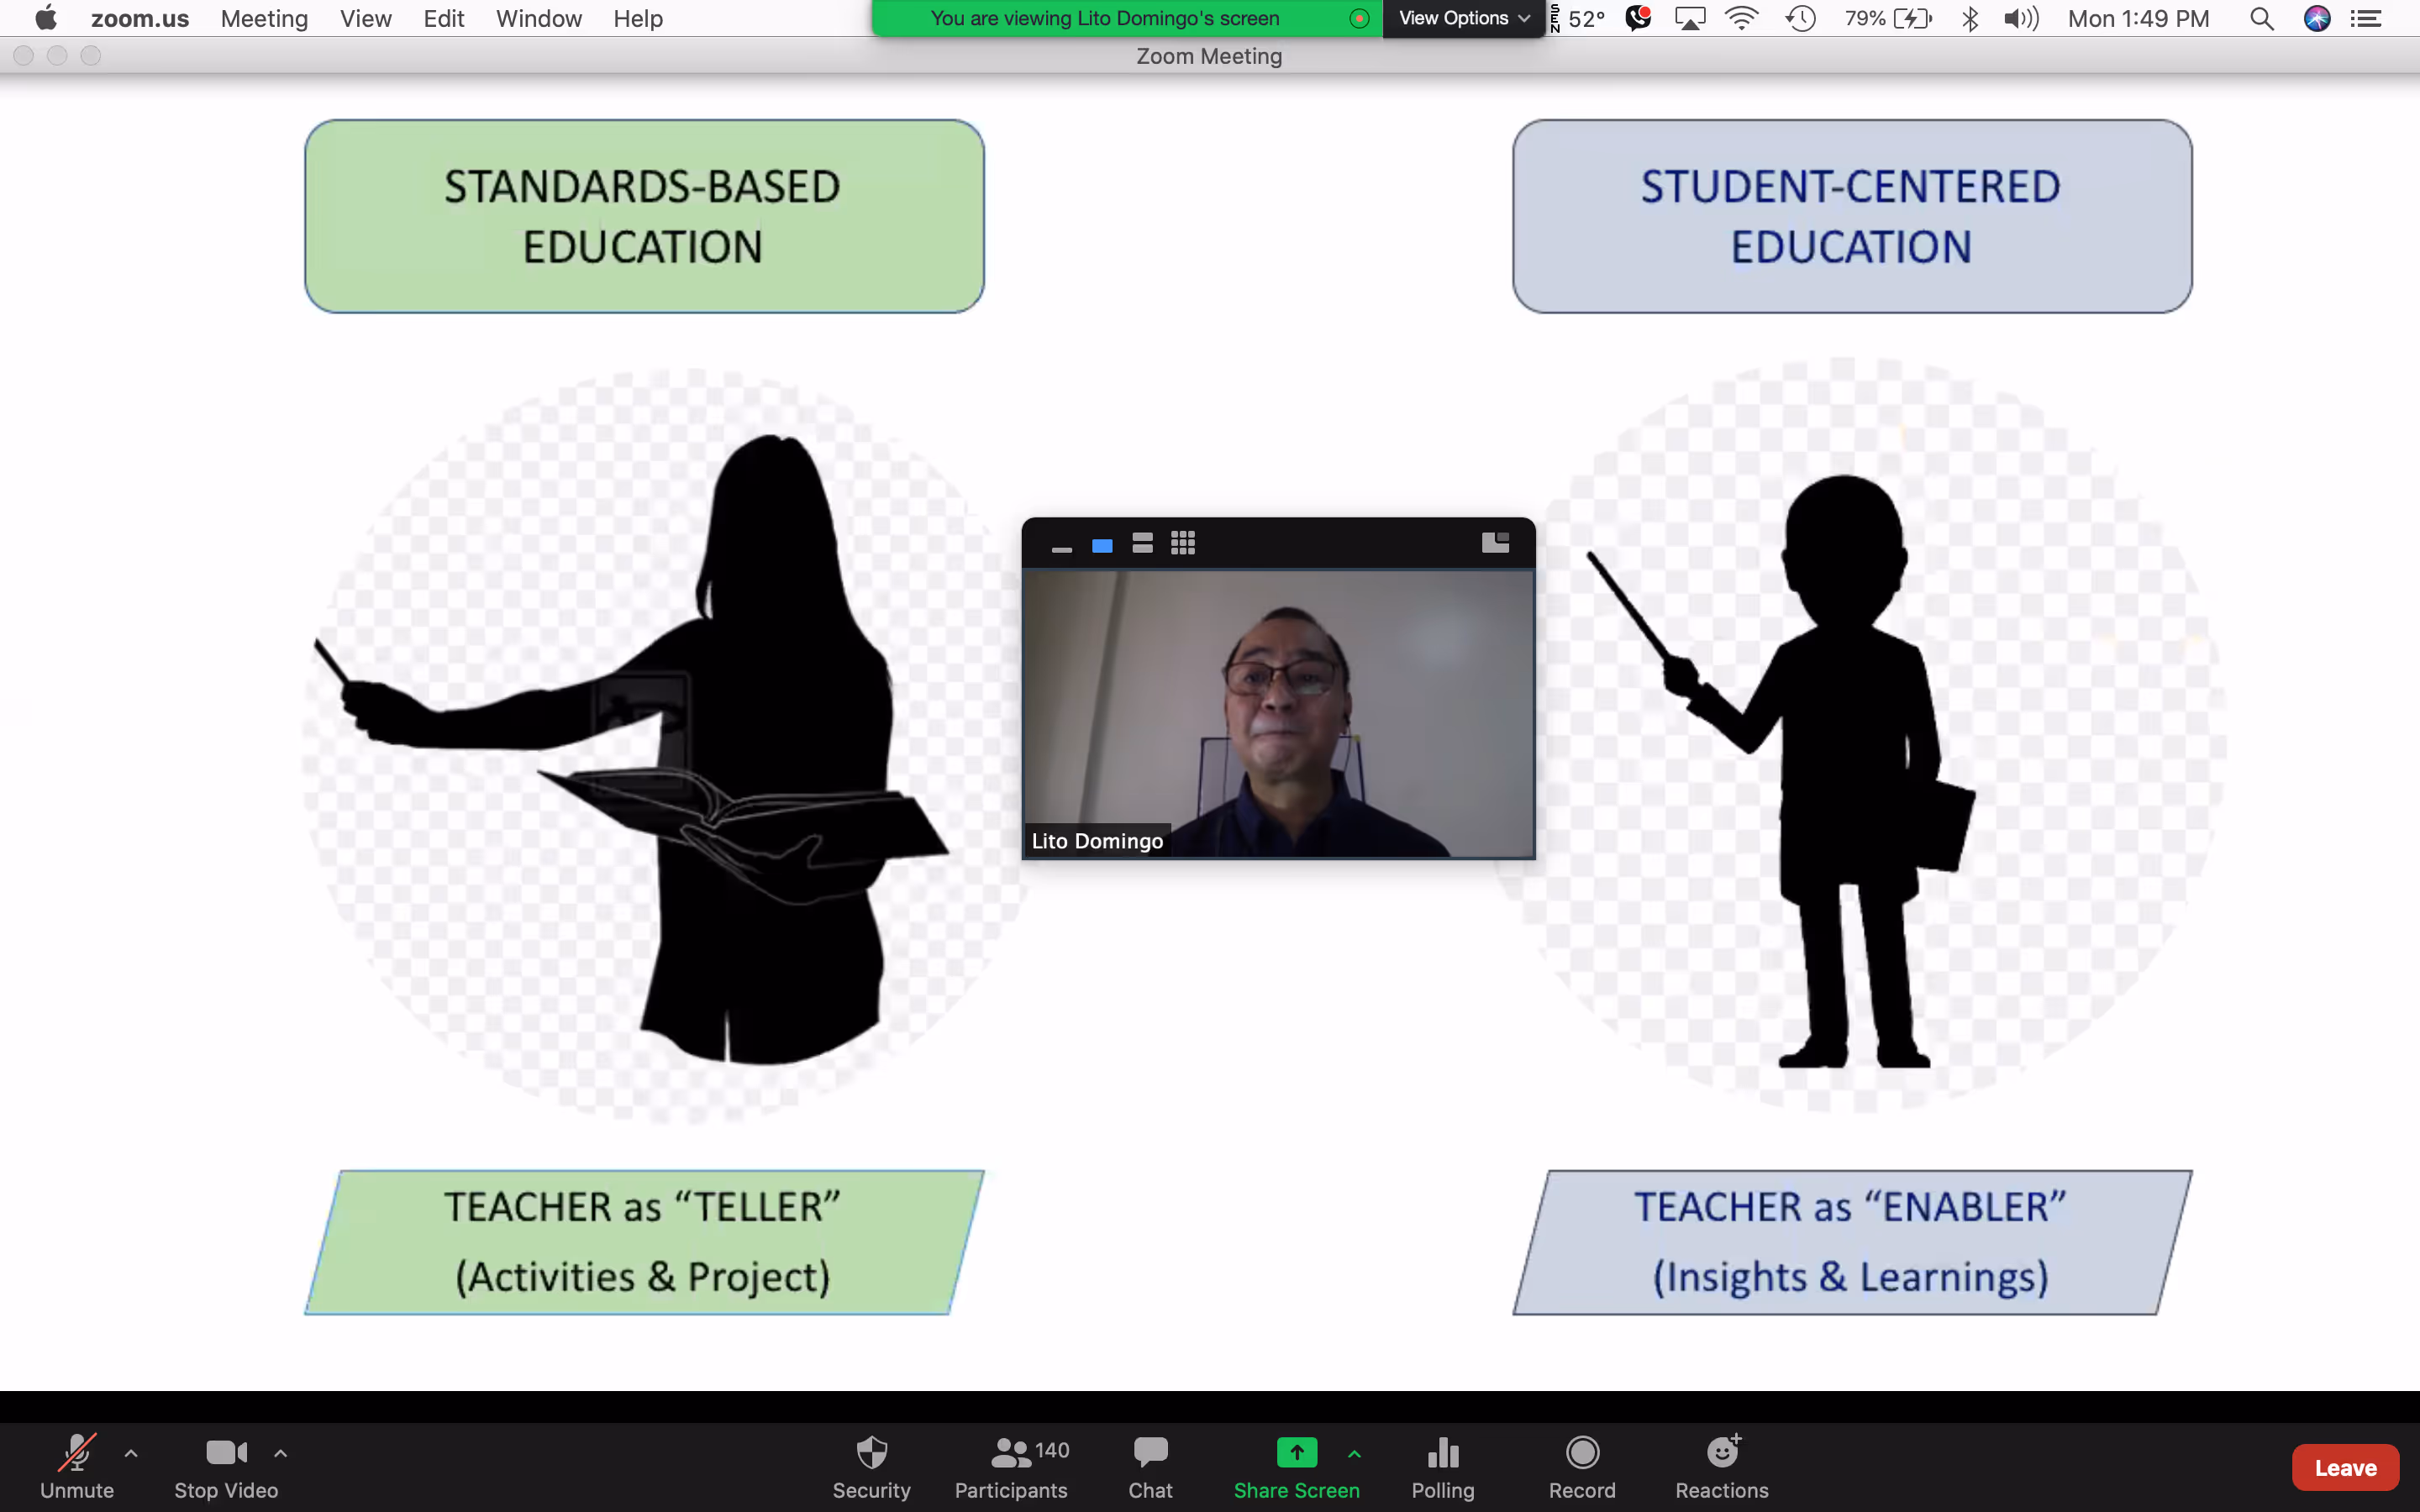Open Spotlight search magnifier
The height and width of the screenshot is (1512, 2420).
2262,18
